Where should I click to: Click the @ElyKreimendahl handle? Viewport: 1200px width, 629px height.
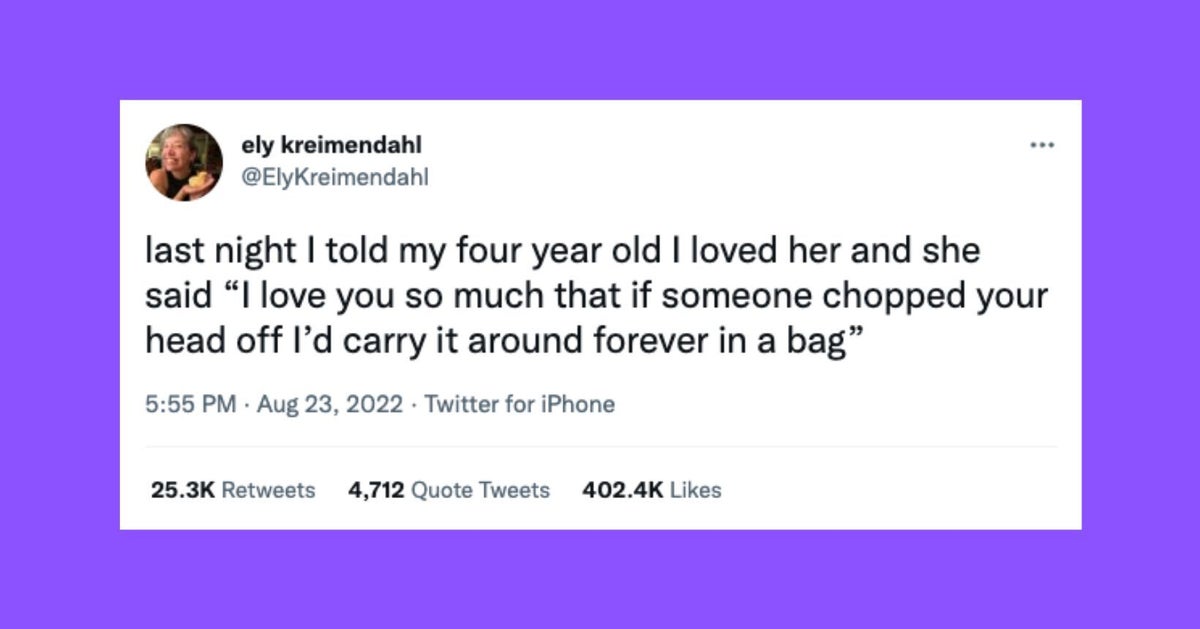334,178
